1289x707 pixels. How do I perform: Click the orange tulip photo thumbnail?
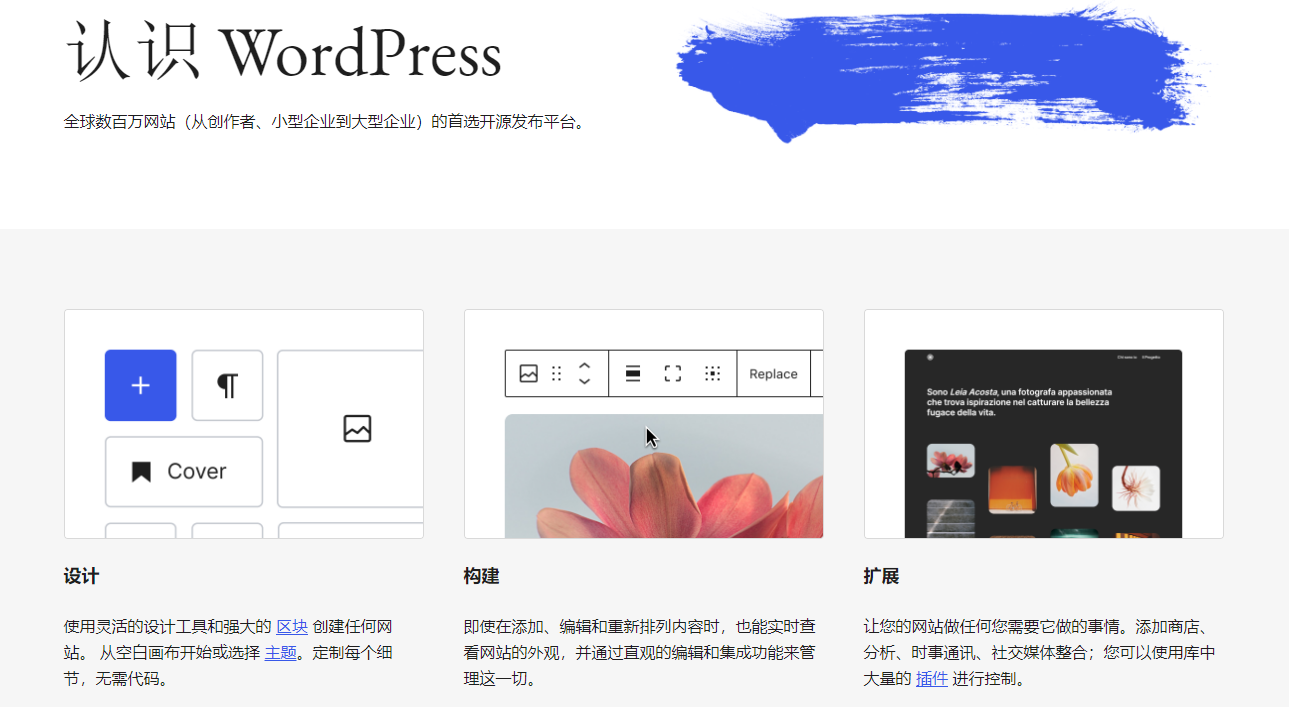coord(1074,475)
